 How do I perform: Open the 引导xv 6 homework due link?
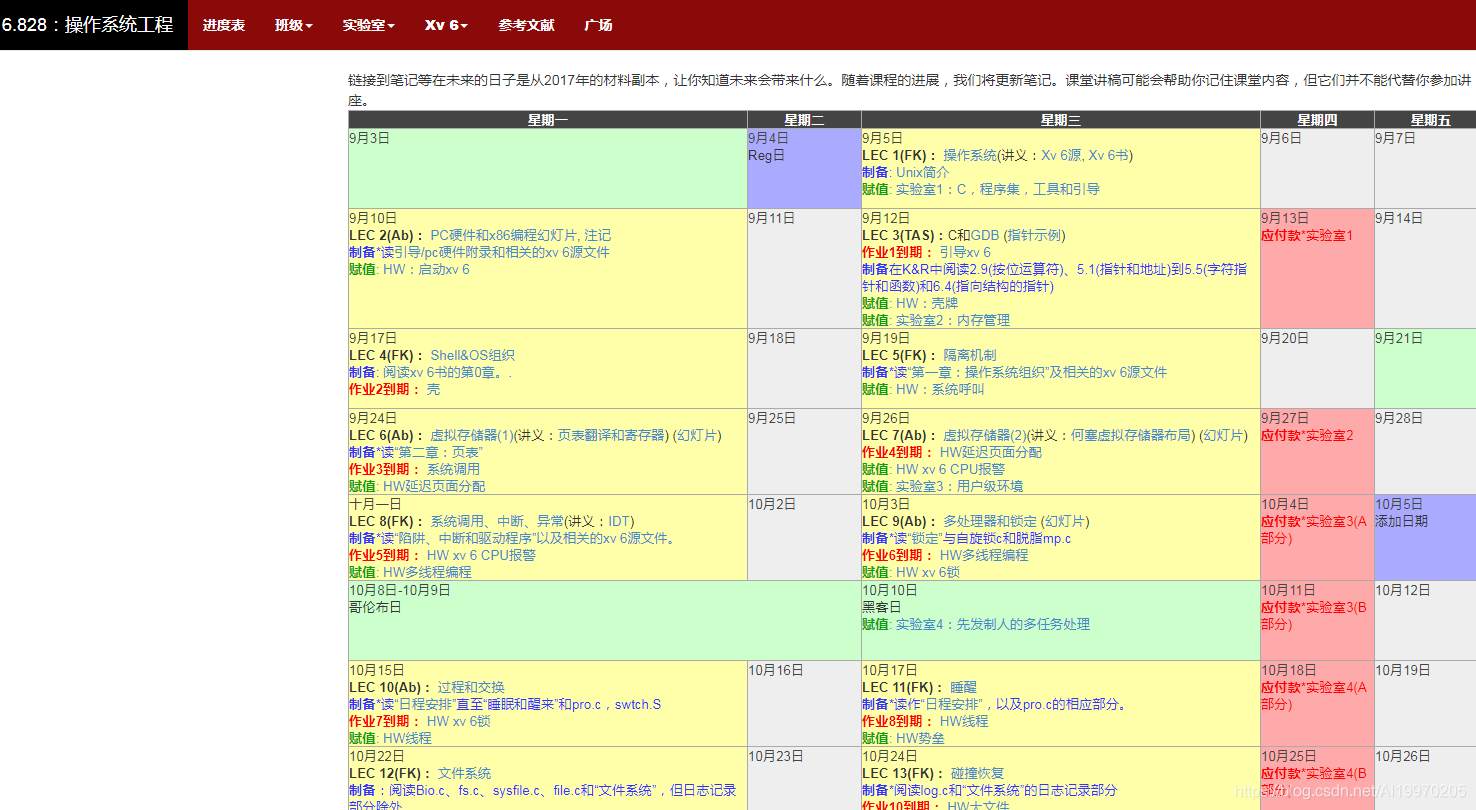coord(965,252)
